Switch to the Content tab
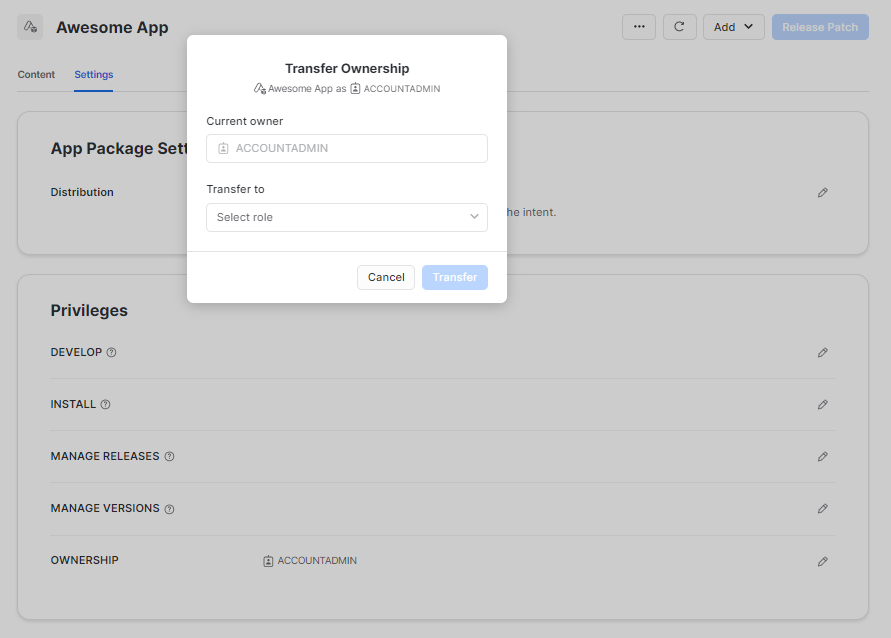Image resolution: width=891 pixels, height=638 pixels. (x=36, y=74)
